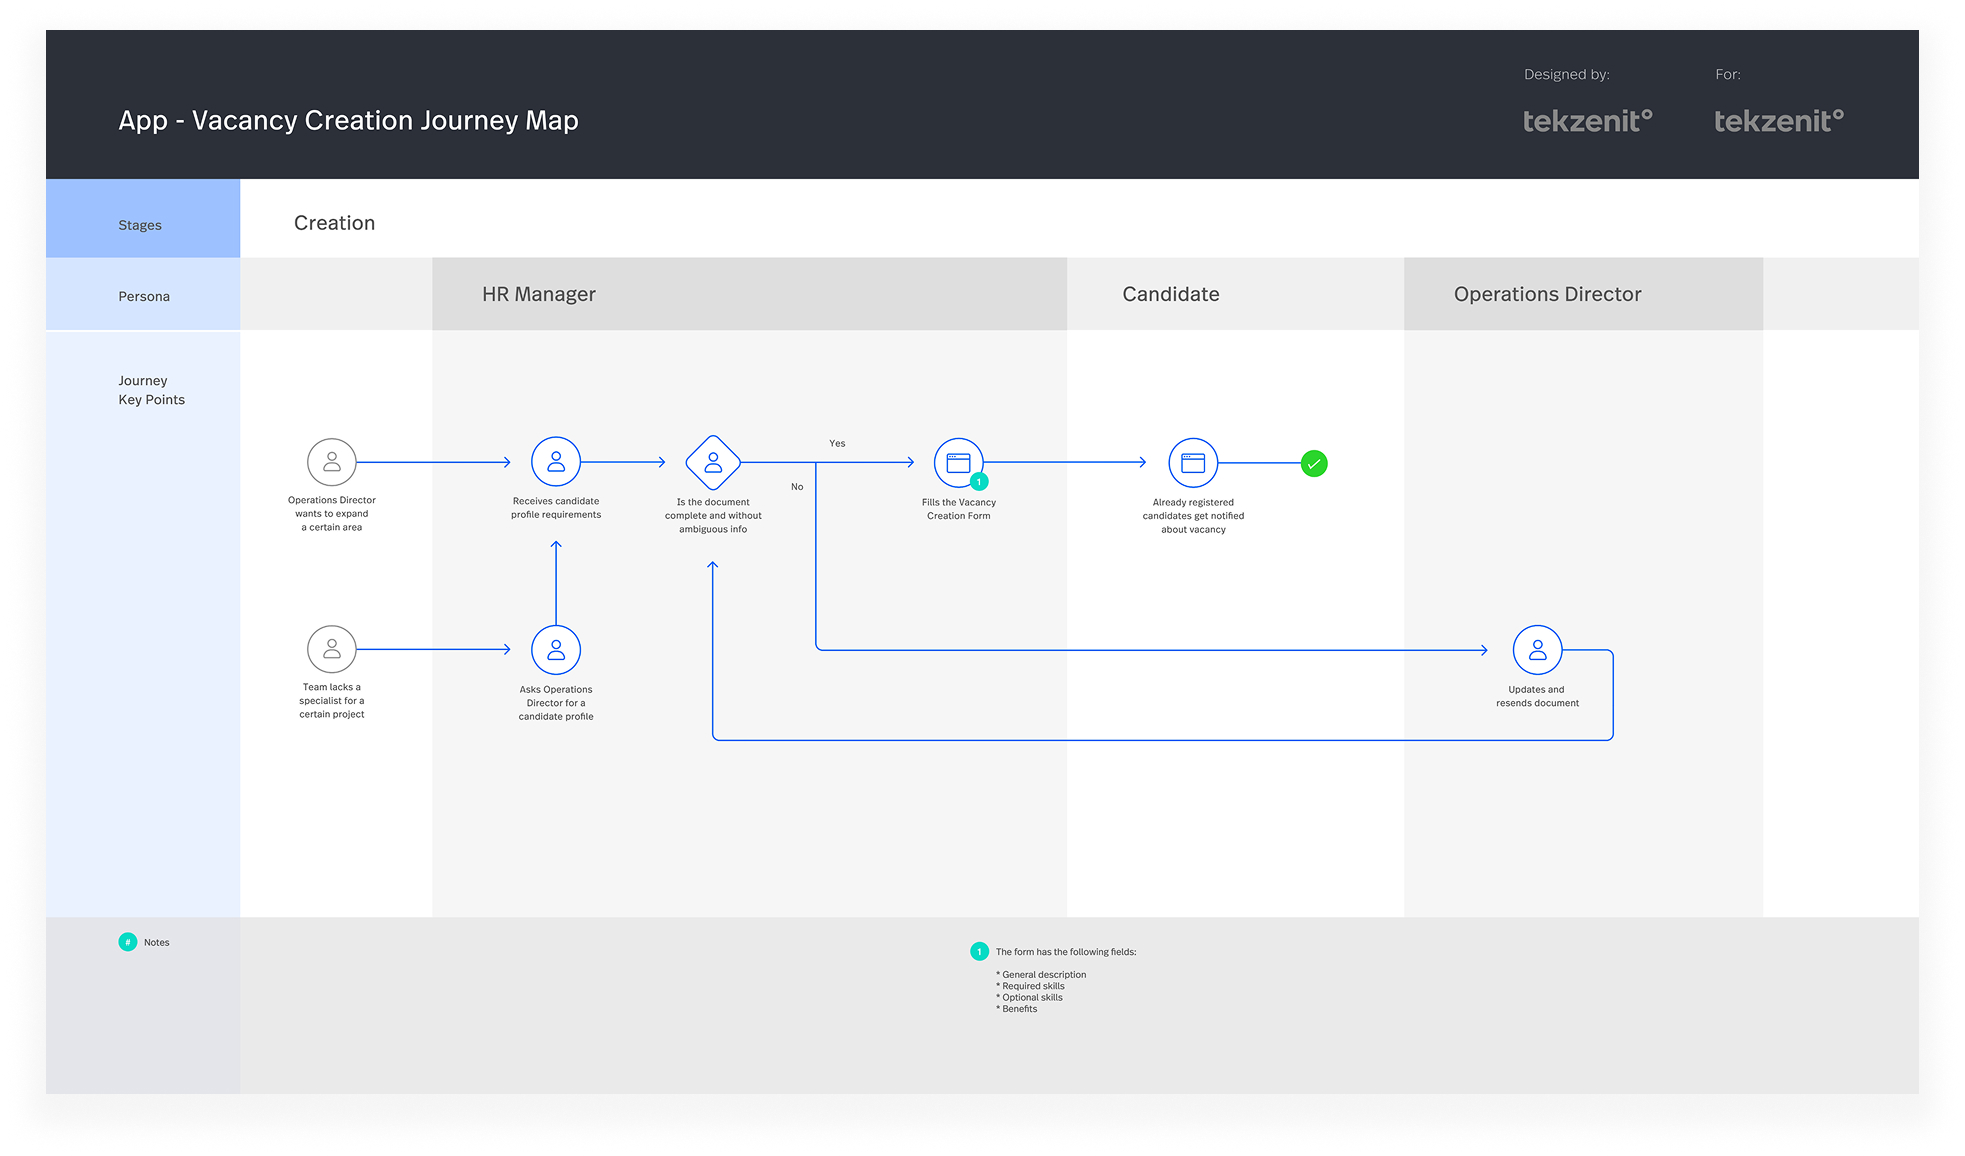The width and height of the screenshot is (1965, 1156).
Task: Click the 'App - Vacancy Creation Journey Map' title
Action: coord(348,120)
